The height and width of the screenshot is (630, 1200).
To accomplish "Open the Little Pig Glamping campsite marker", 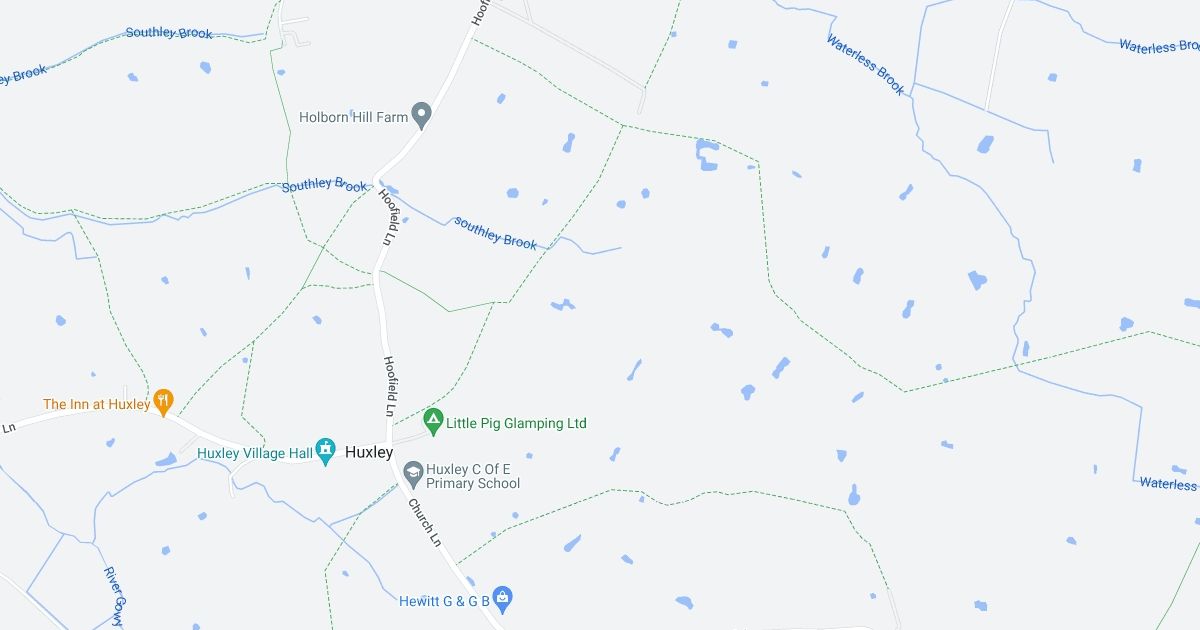I will [x=433, y=422].
